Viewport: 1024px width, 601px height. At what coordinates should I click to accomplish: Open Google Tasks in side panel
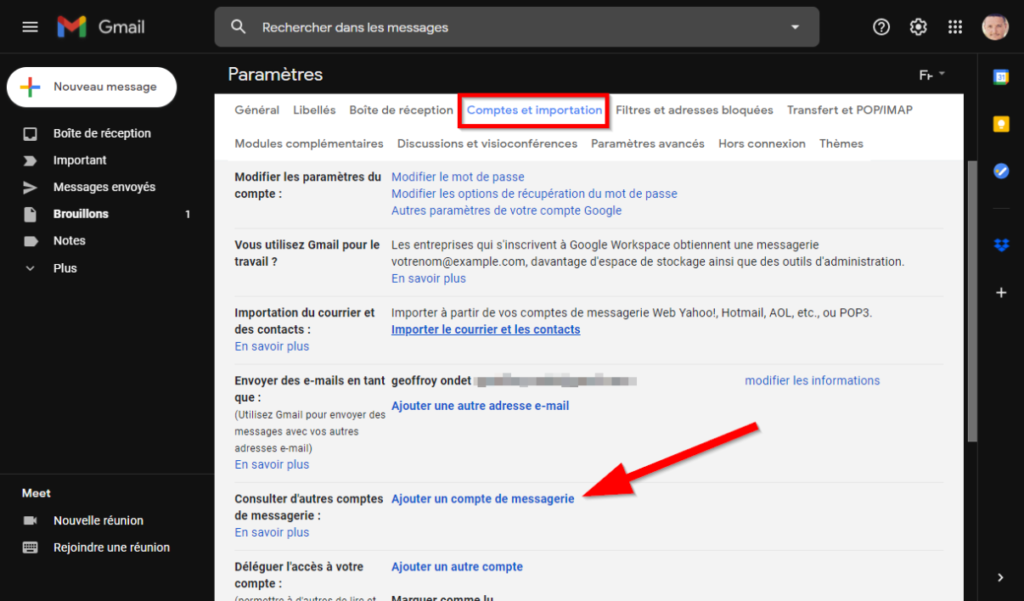(x=1001, y=171)
